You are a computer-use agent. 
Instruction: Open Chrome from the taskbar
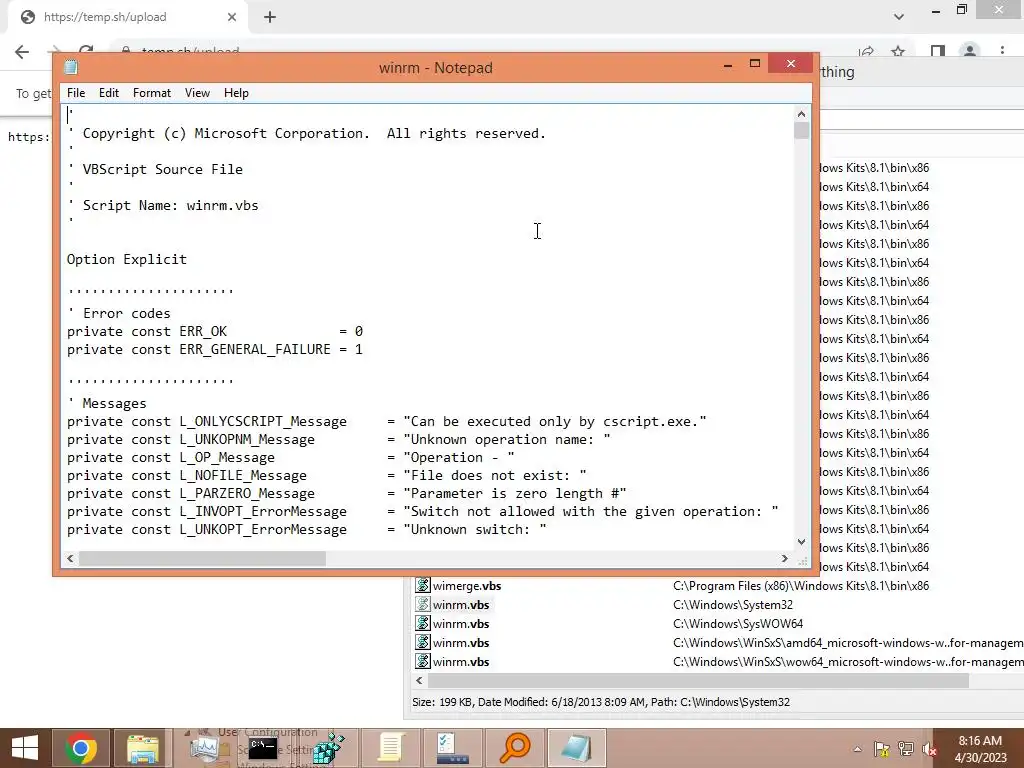tap(81, 748)
